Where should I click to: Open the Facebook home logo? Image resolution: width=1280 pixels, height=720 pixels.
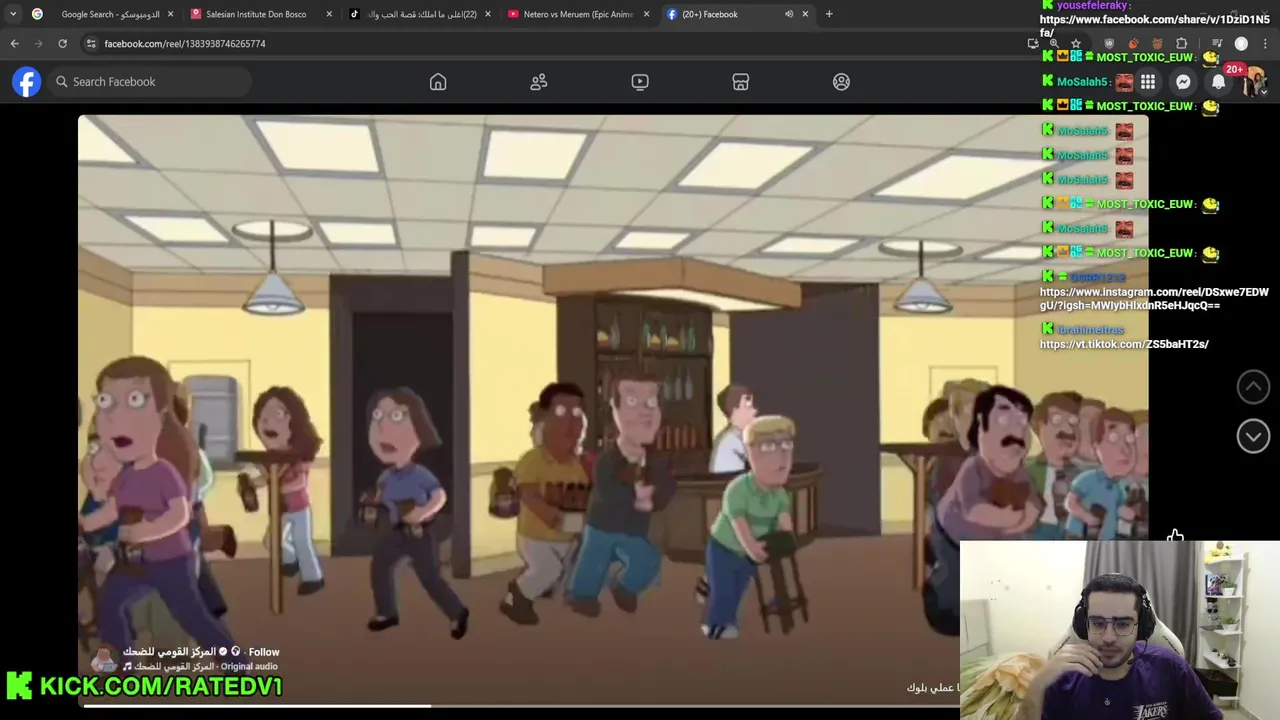(27, 82)
